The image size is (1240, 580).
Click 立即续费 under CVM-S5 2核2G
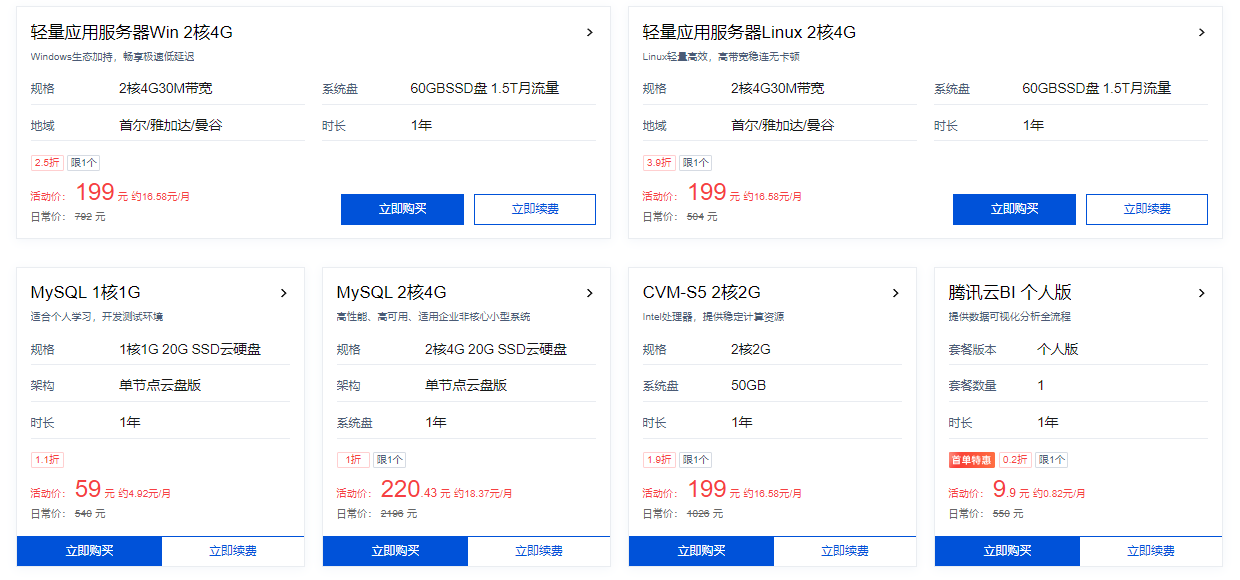click(x=845, y=551)
